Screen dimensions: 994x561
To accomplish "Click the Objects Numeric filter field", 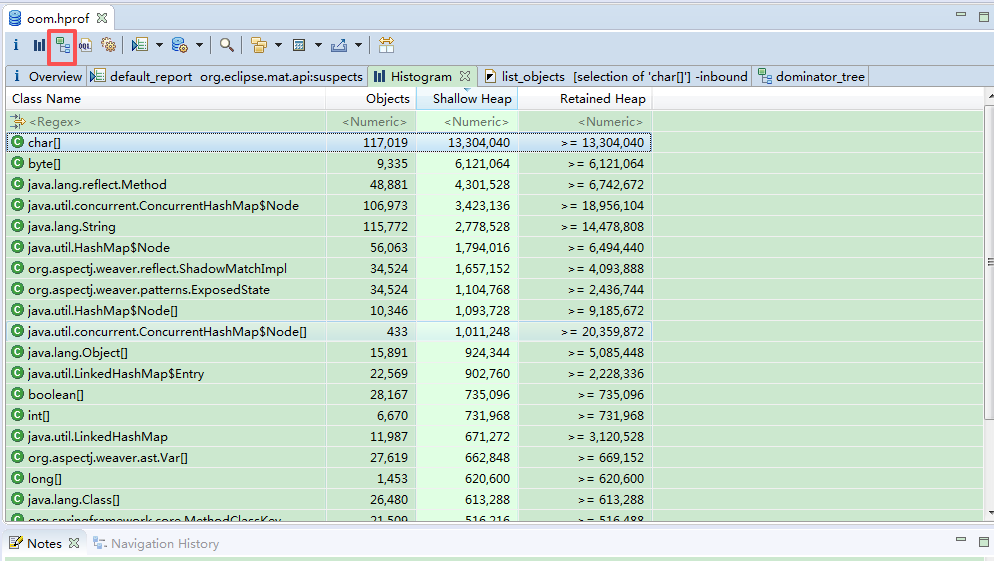I will tap(371, 121).
